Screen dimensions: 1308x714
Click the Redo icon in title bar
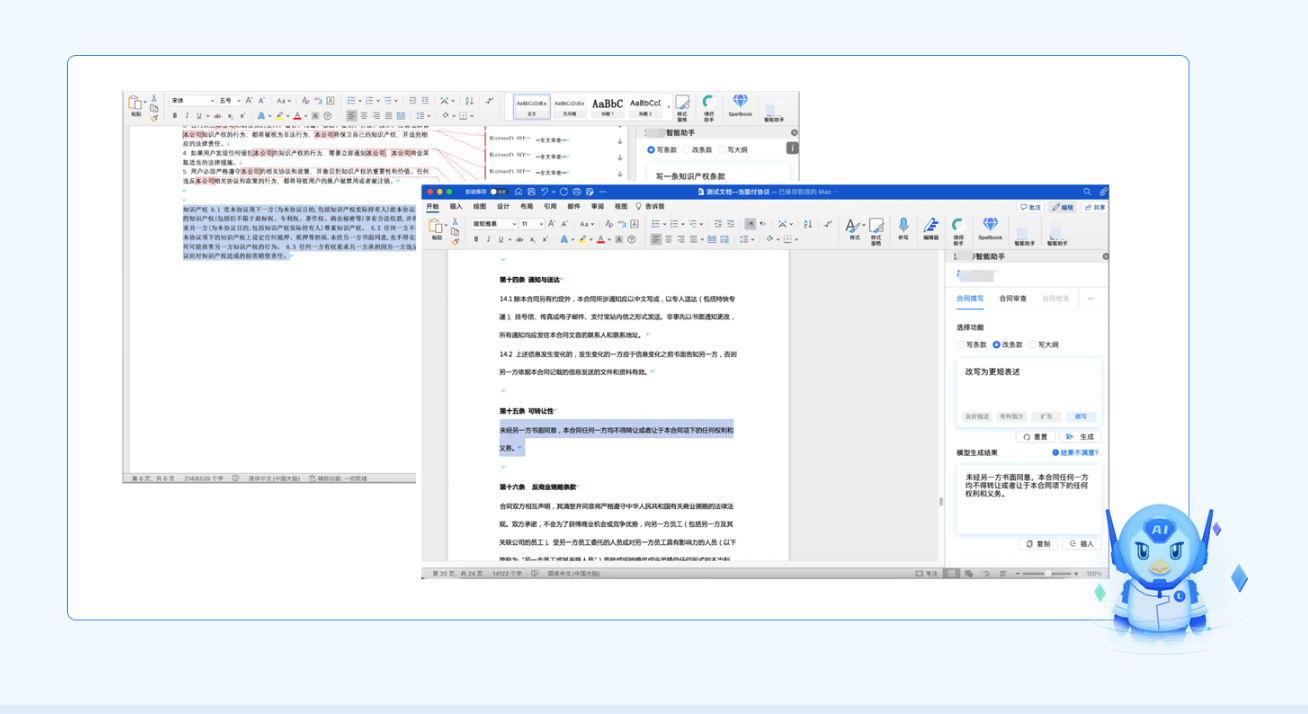point(564,192)
